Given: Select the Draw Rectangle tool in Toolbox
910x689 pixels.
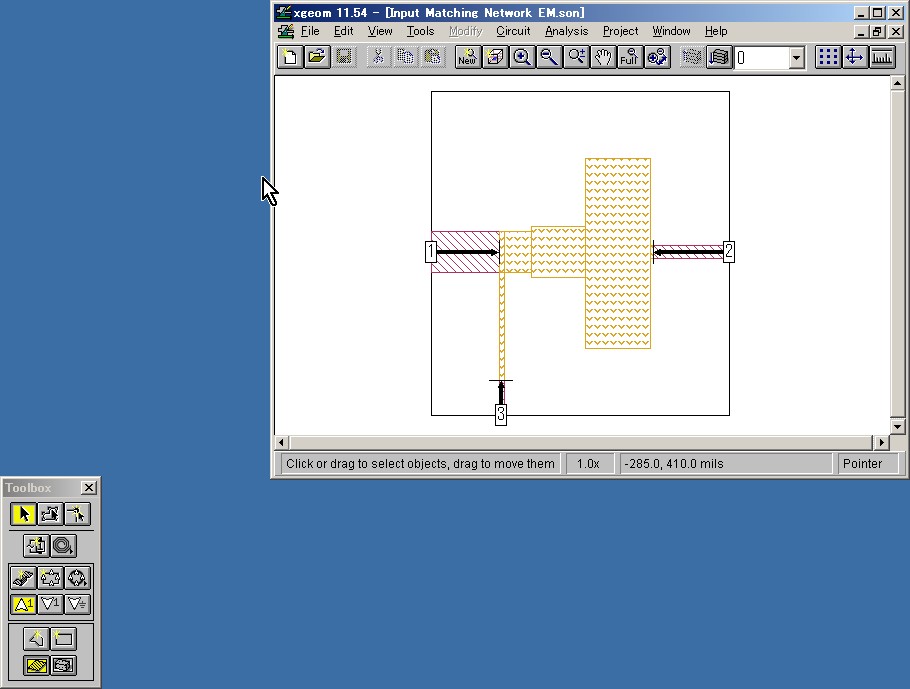Looking at the screenshot, I should pos(64,639).
